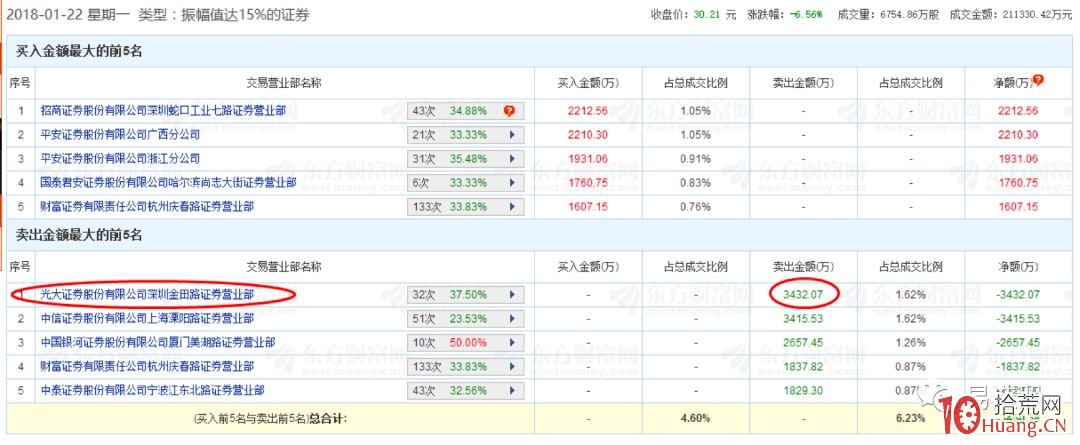Open 光大证券深圳金田路证券营业部 link
Viewport: 1080px width, 445px height.
[x=147, y=295]
